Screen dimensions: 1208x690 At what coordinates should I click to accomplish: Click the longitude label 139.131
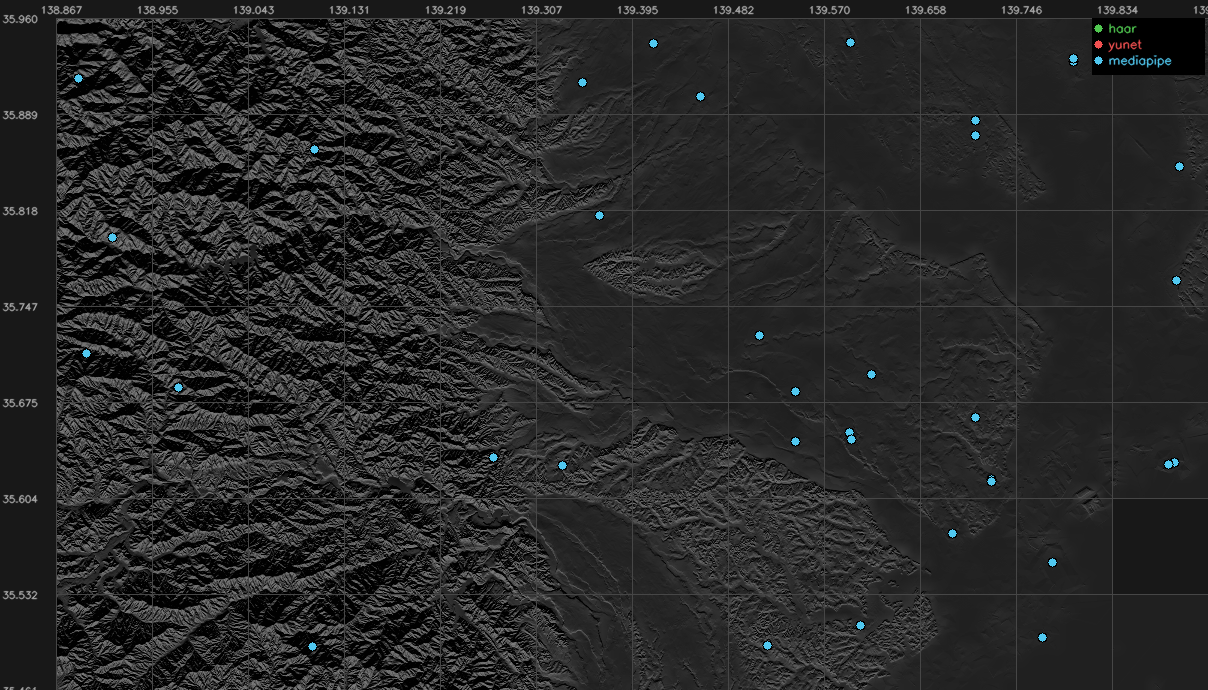[349, 10]
